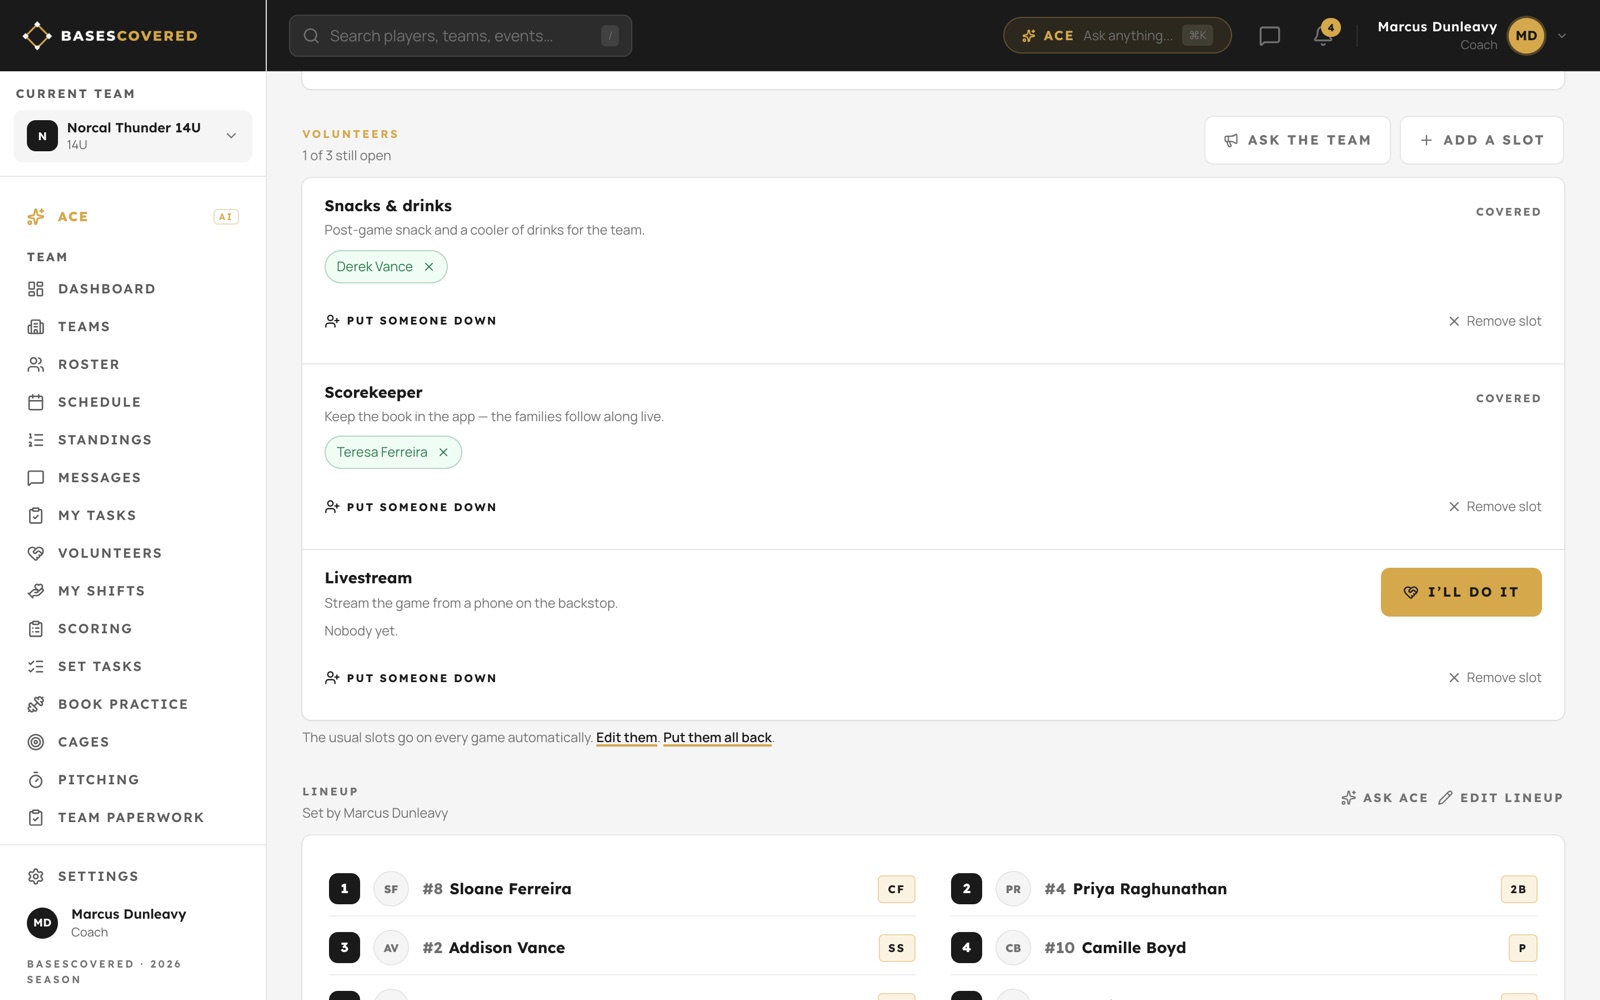
Task: Put someone down for Snacks & drinks
Action: tap(411, 321)
